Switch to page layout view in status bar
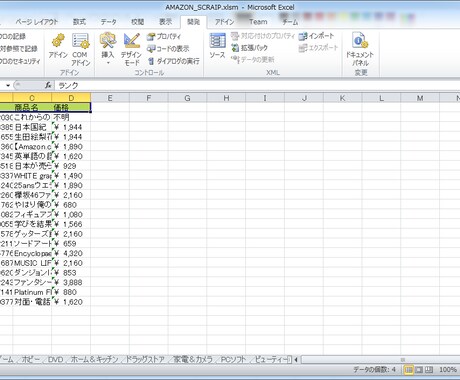The height and width of the screenshot is (380, 460). tap(419, 369)
